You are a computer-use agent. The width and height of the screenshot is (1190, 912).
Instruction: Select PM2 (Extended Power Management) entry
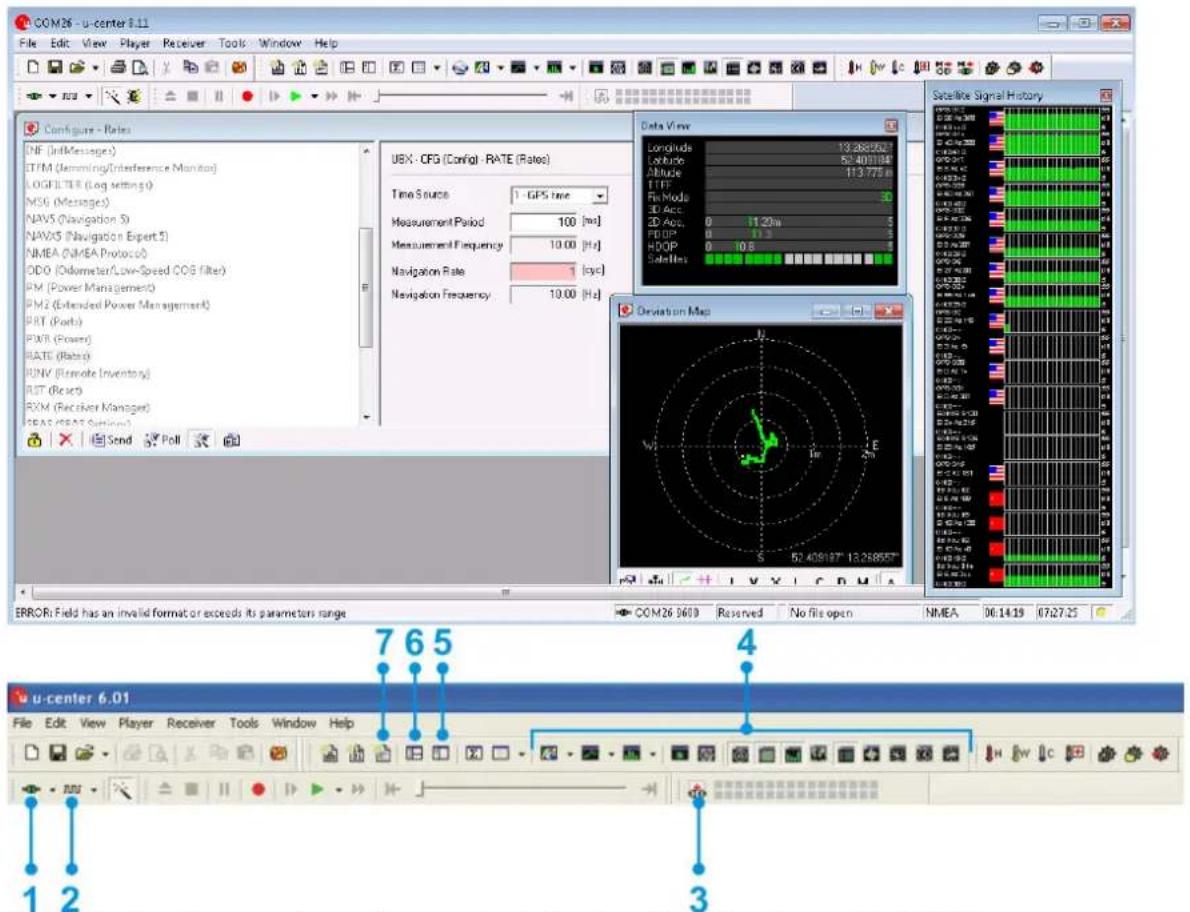118,304
